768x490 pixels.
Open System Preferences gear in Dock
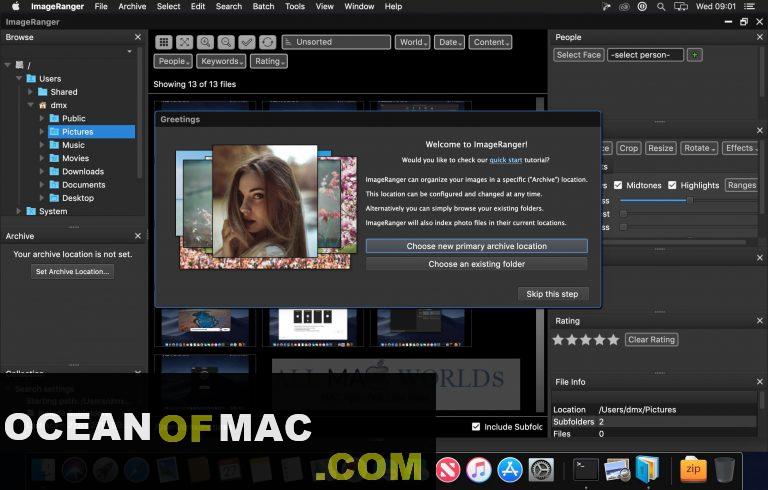(x=541, y=469)
